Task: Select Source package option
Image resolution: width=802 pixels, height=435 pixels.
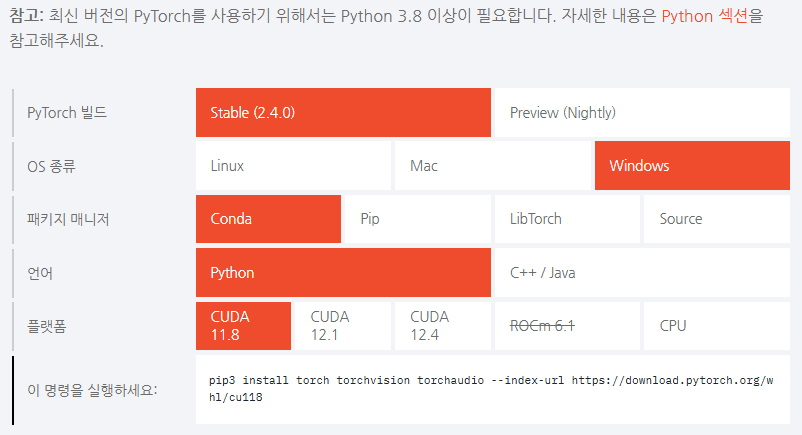Action: tap(717, 219)
